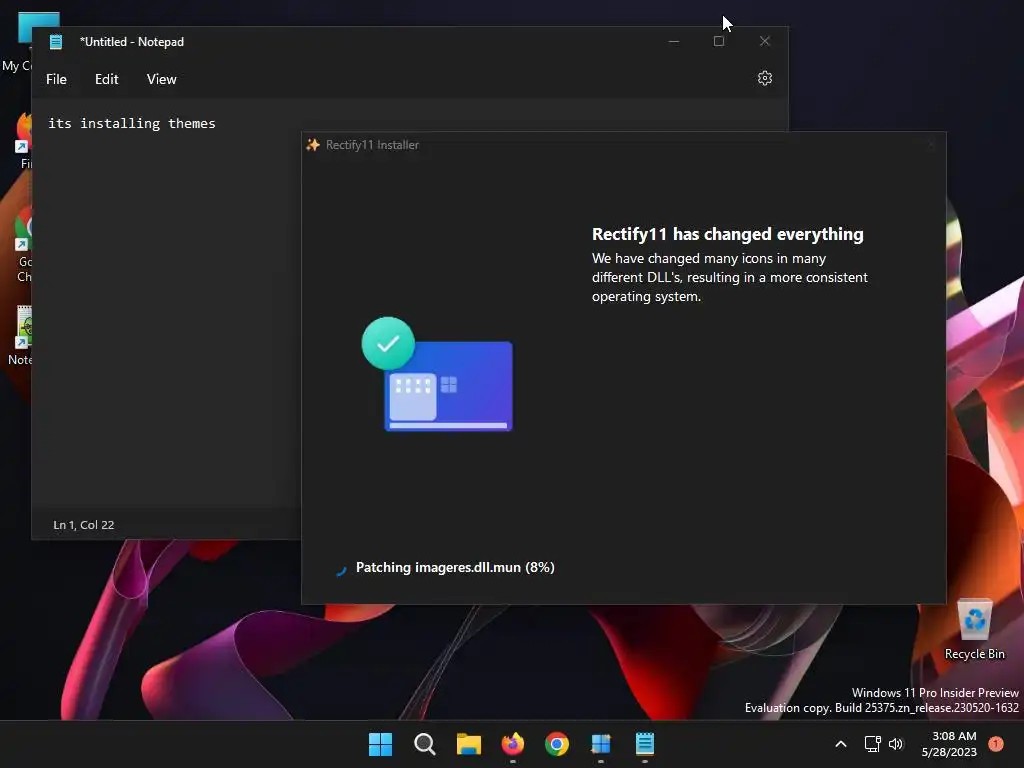1024x768 pixels.
Task: Click the Notepad document icon in title bar
Action: click(56, 42)
